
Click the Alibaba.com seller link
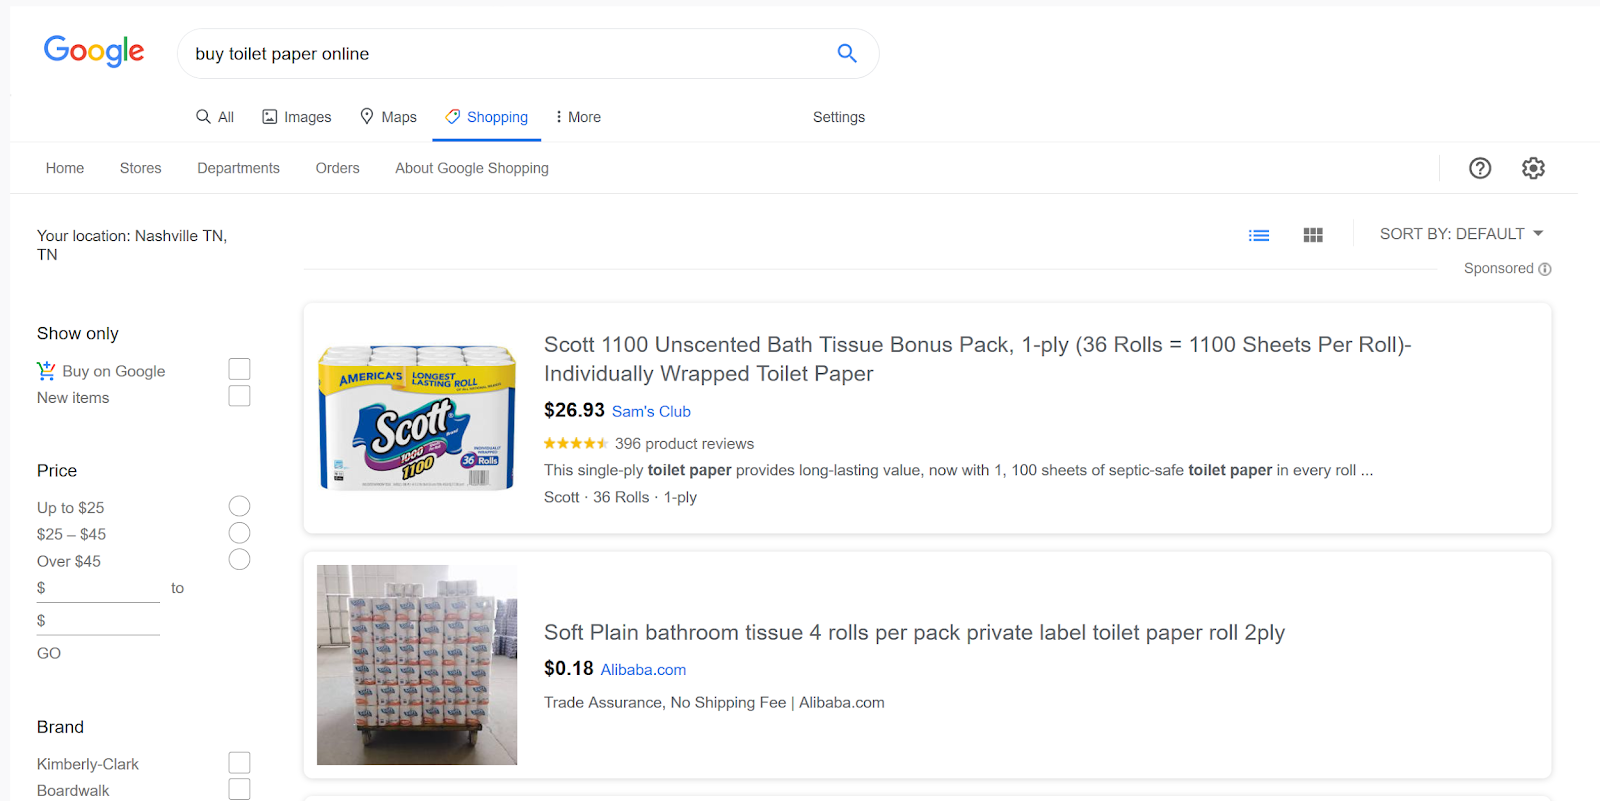[x=643, y=670]
